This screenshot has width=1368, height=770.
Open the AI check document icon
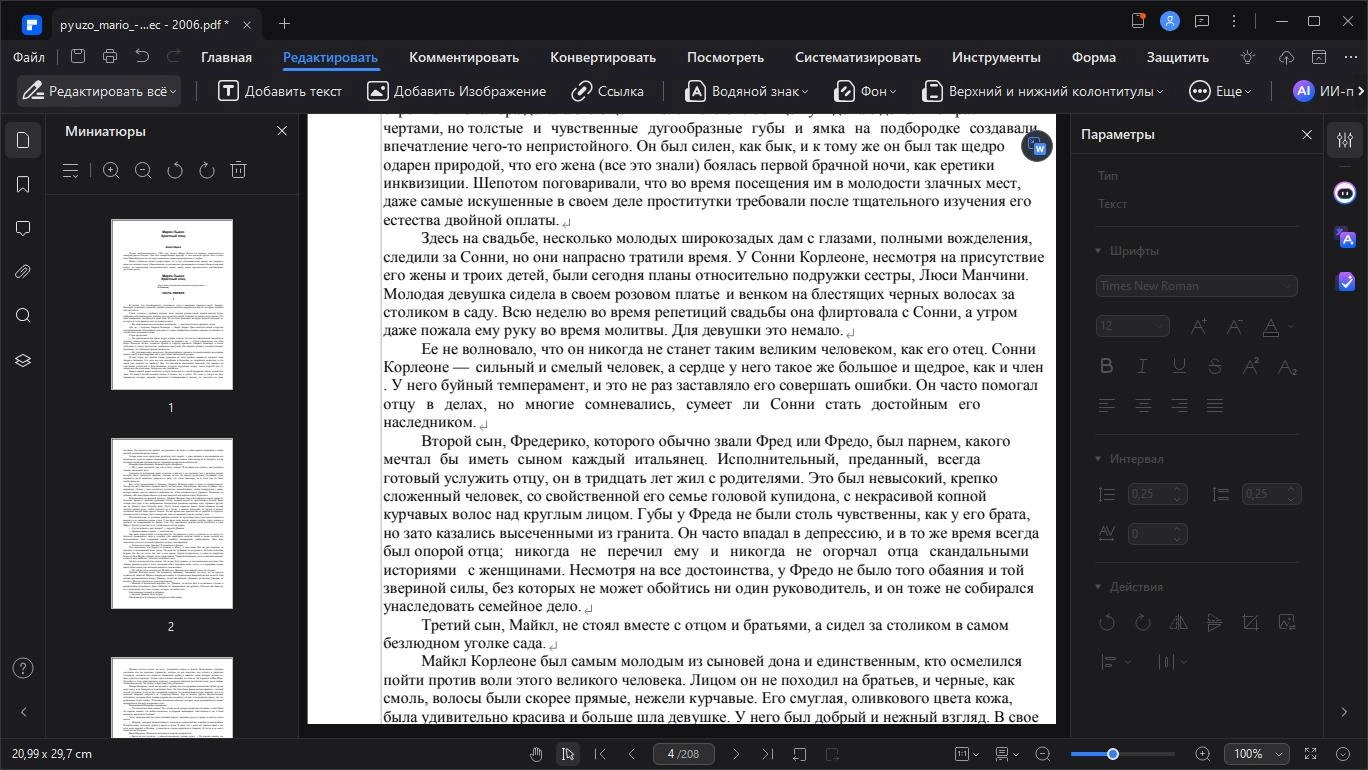1345,281
